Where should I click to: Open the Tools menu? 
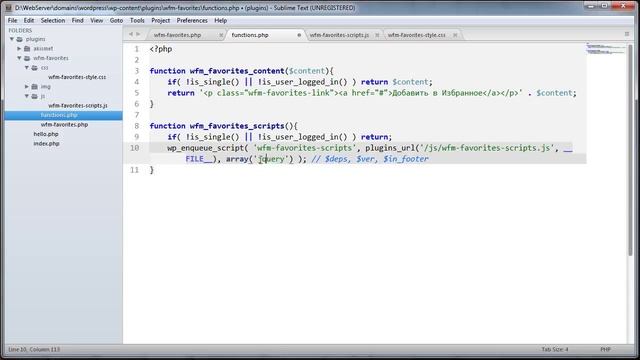click(137, 20)
